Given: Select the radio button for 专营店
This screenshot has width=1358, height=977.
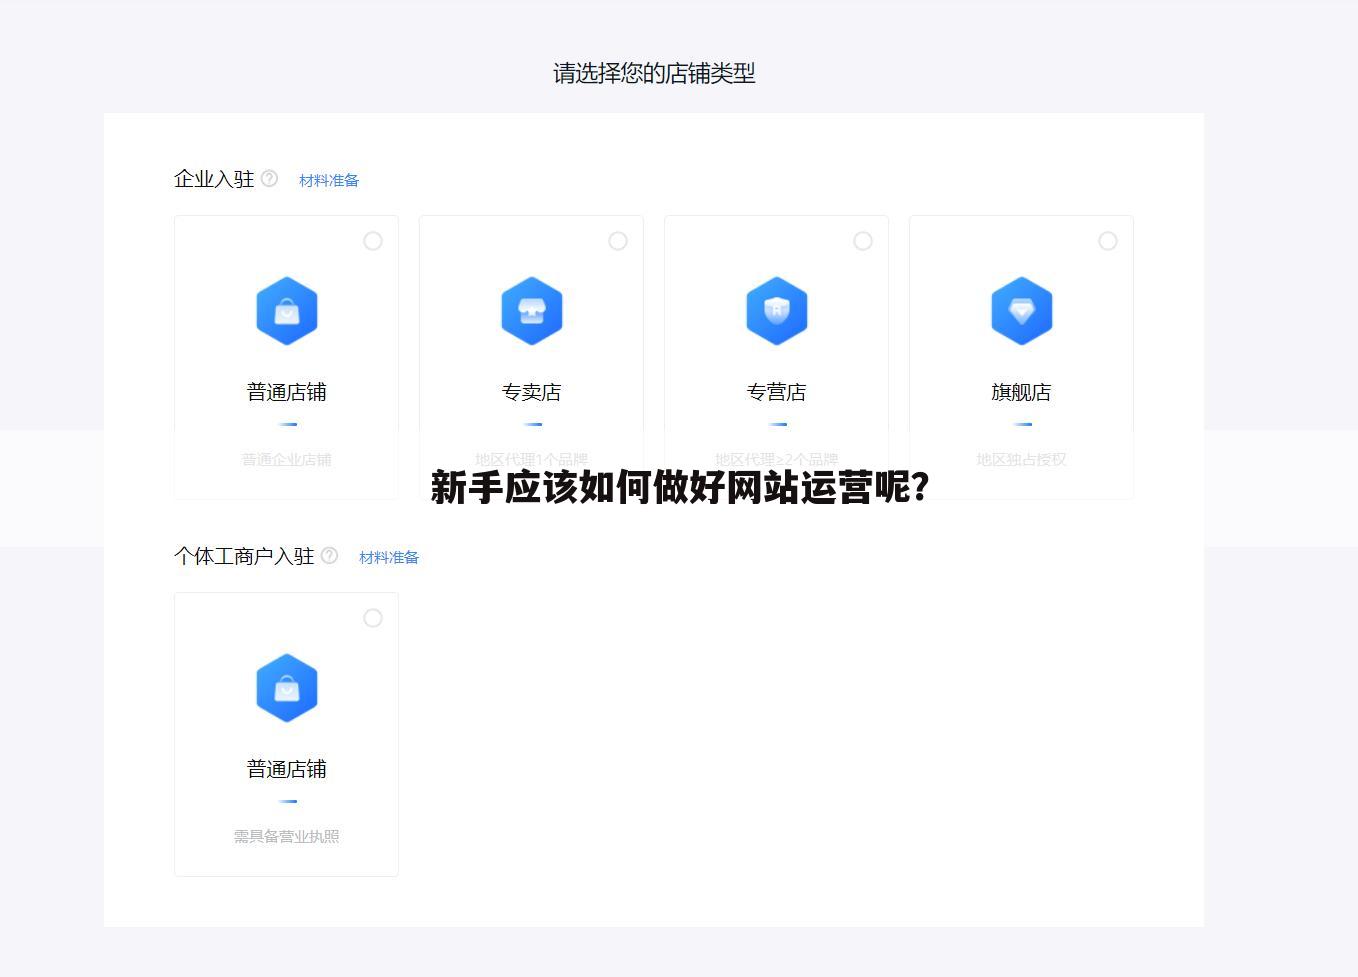Looking at the screenshot, I should [x=863, y=241].
